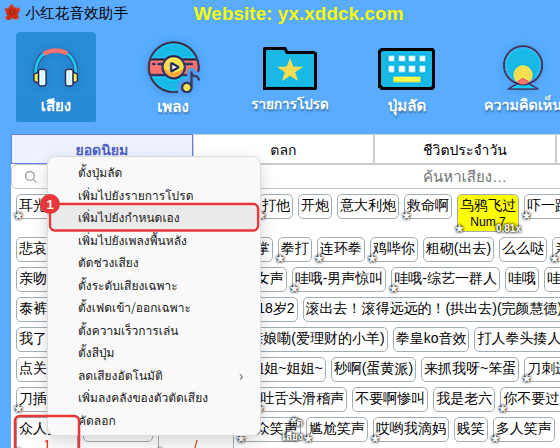Image resolution: width=560 pixels, height=448 pixels.
Task: Play the 哇哦-男声惊叫 sound
Action: [x=339, y=279]
